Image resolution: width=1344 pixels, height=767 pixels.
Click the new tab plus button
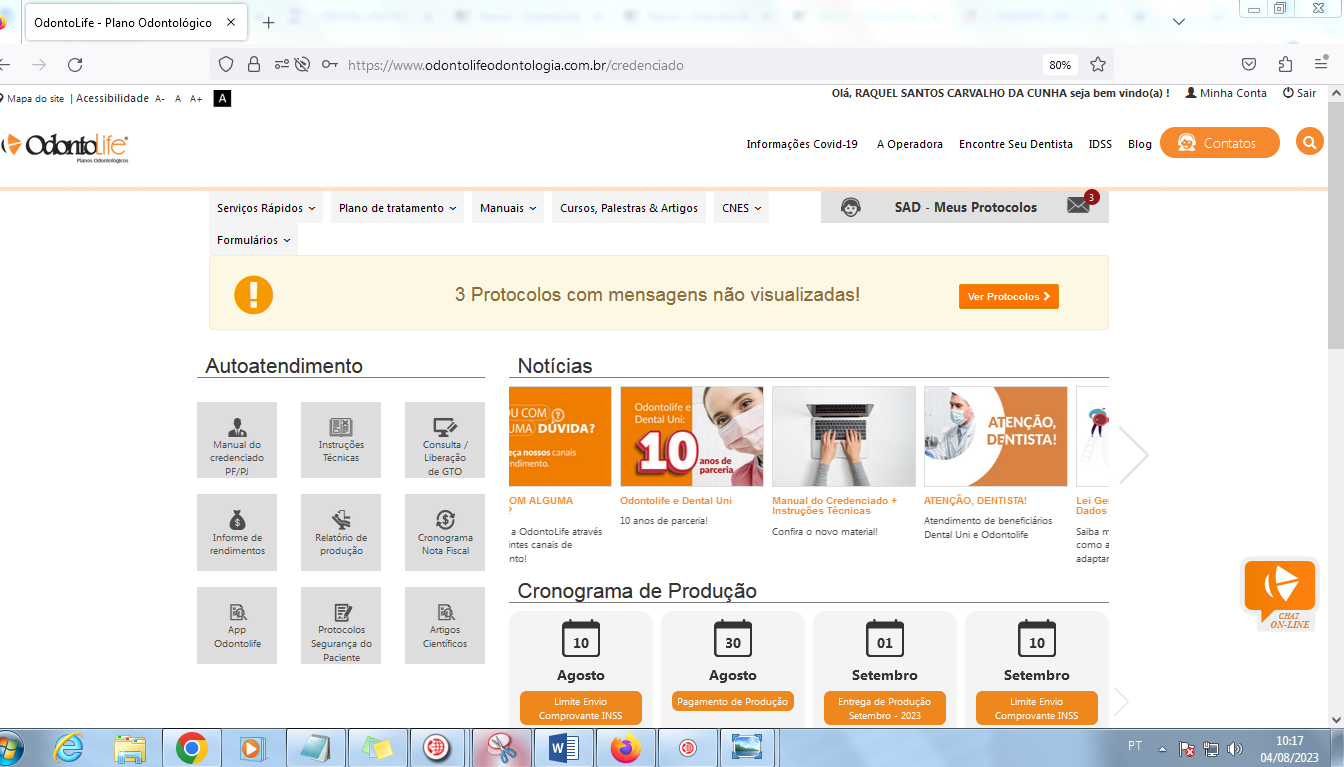pos(268,22)
